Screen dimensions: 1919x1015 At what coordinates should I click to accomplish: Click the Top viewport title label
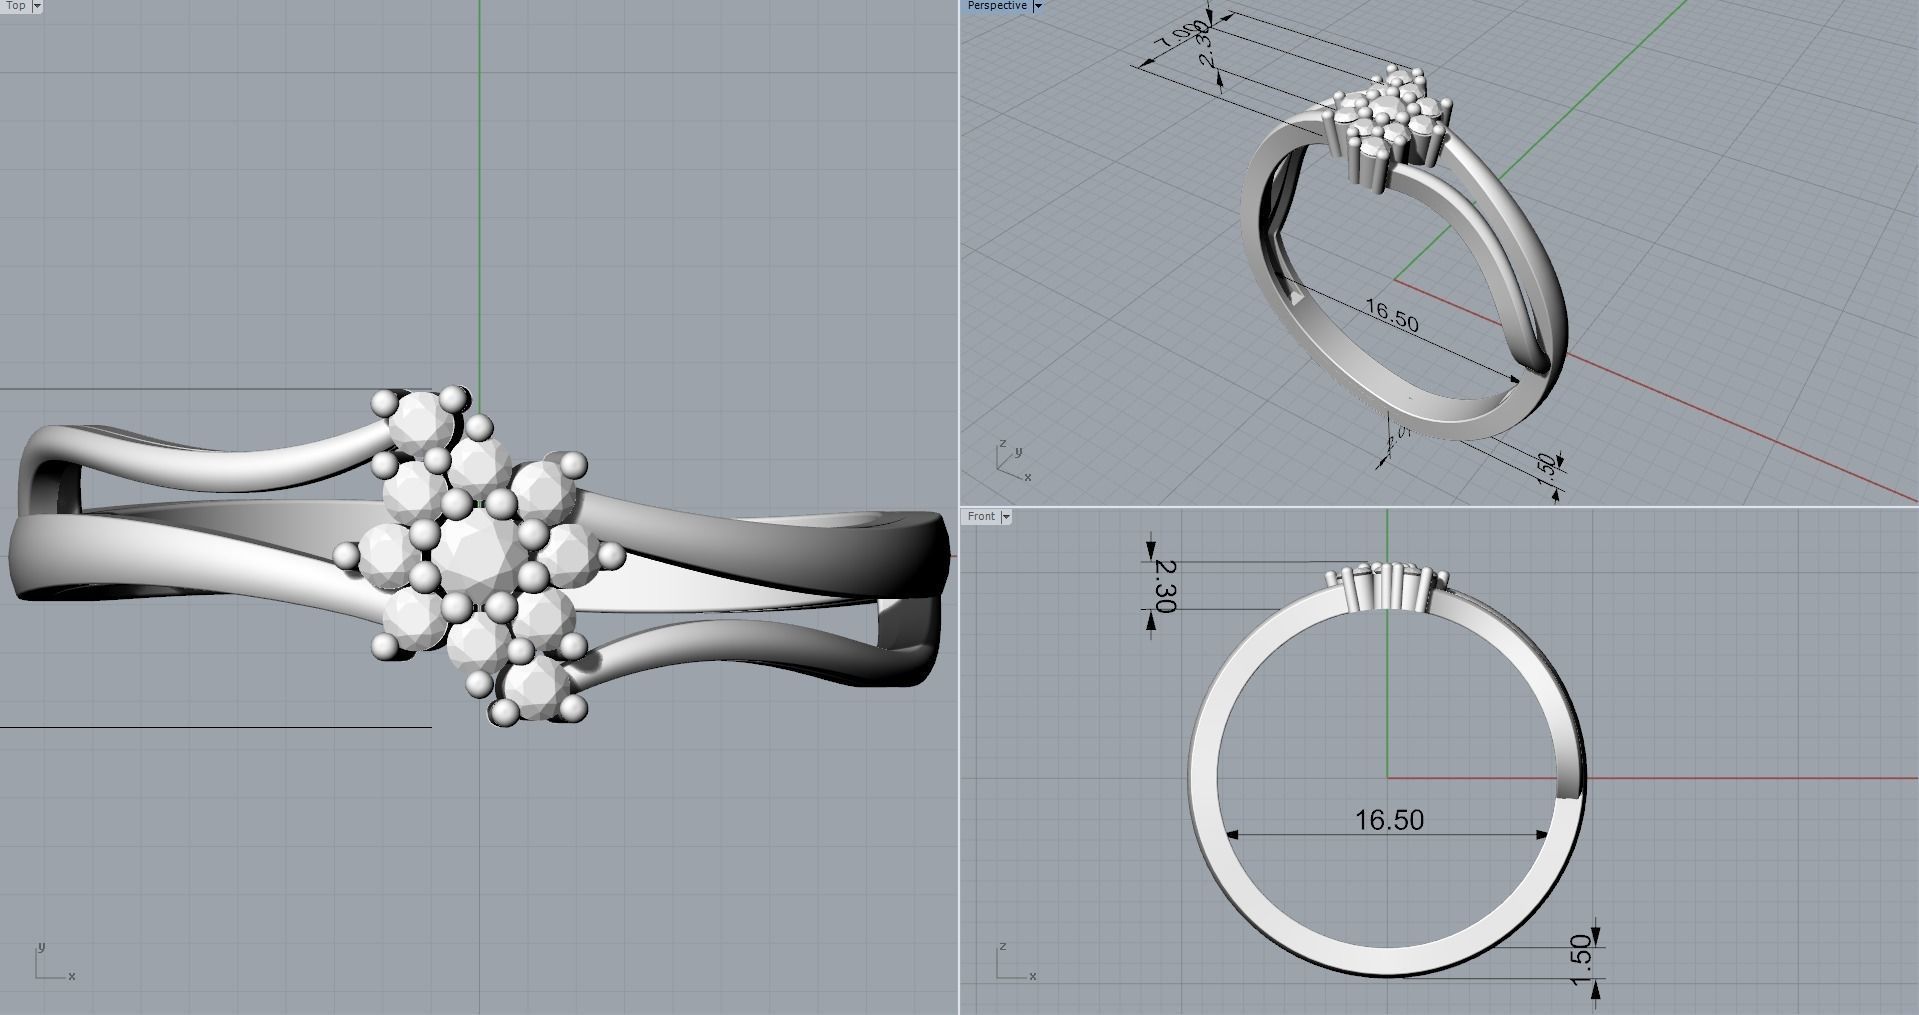coord(15,6)
